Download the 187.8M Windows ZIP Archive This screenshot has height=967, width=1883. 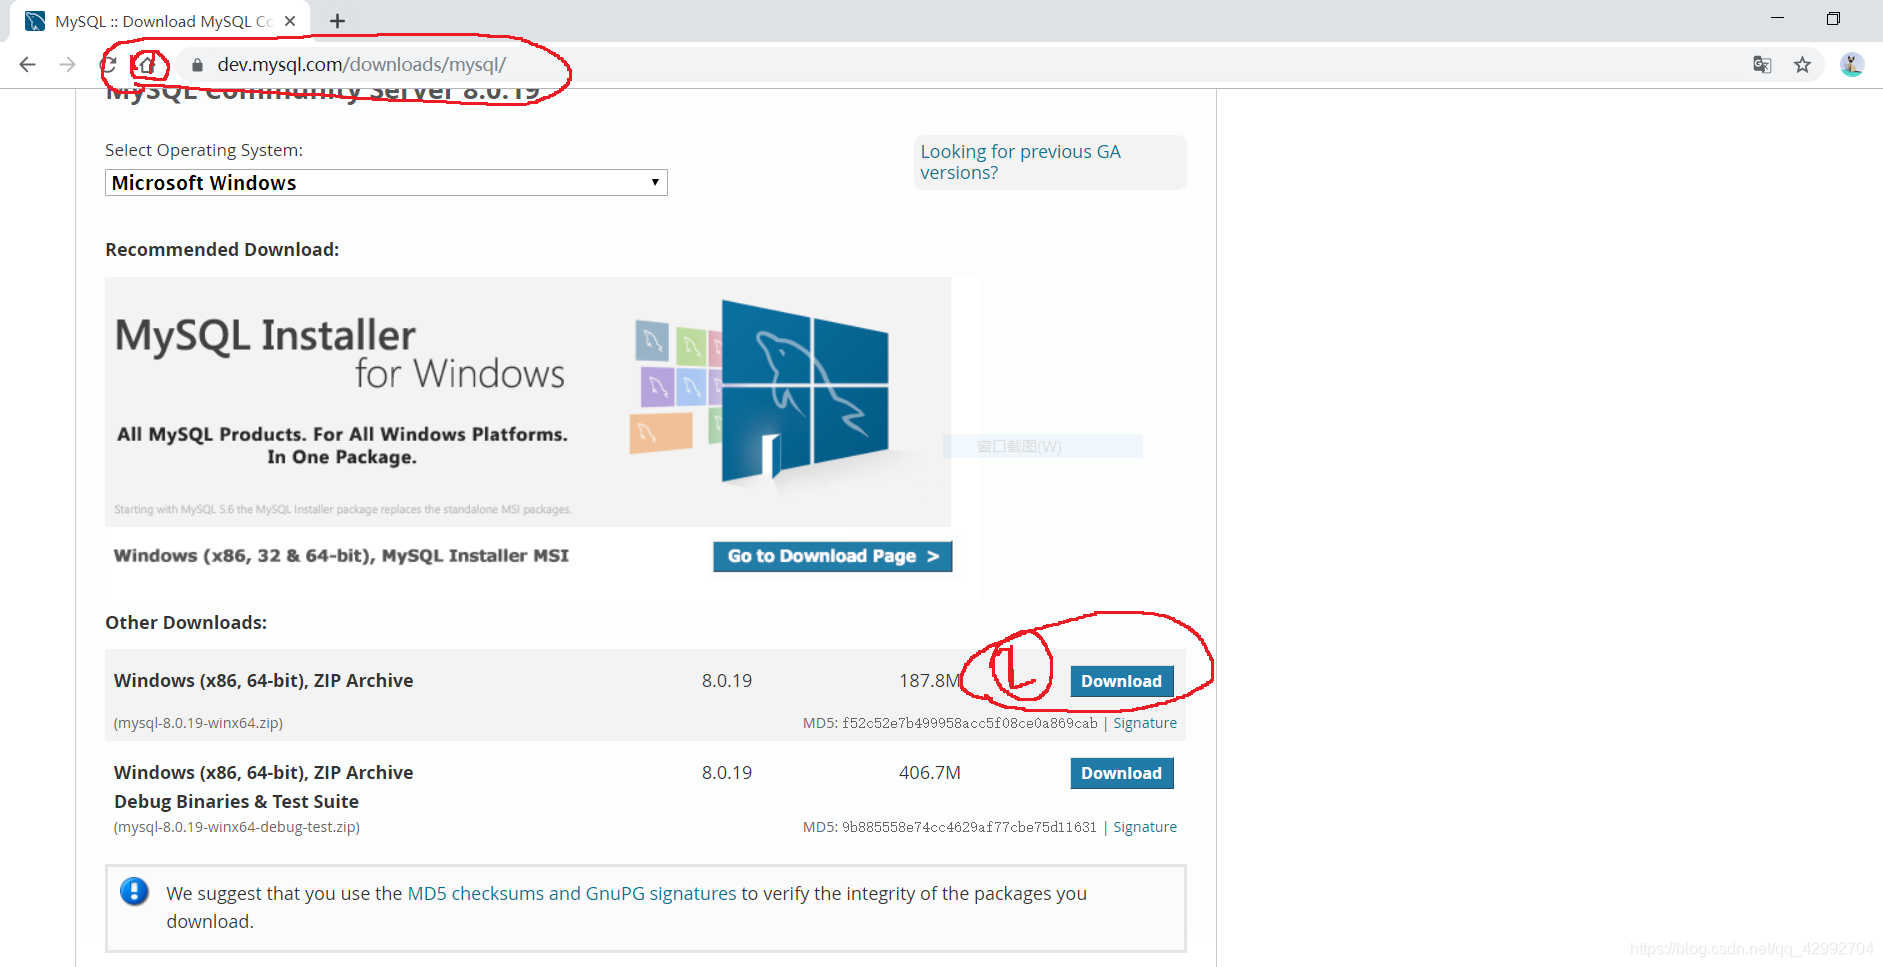1121,682
